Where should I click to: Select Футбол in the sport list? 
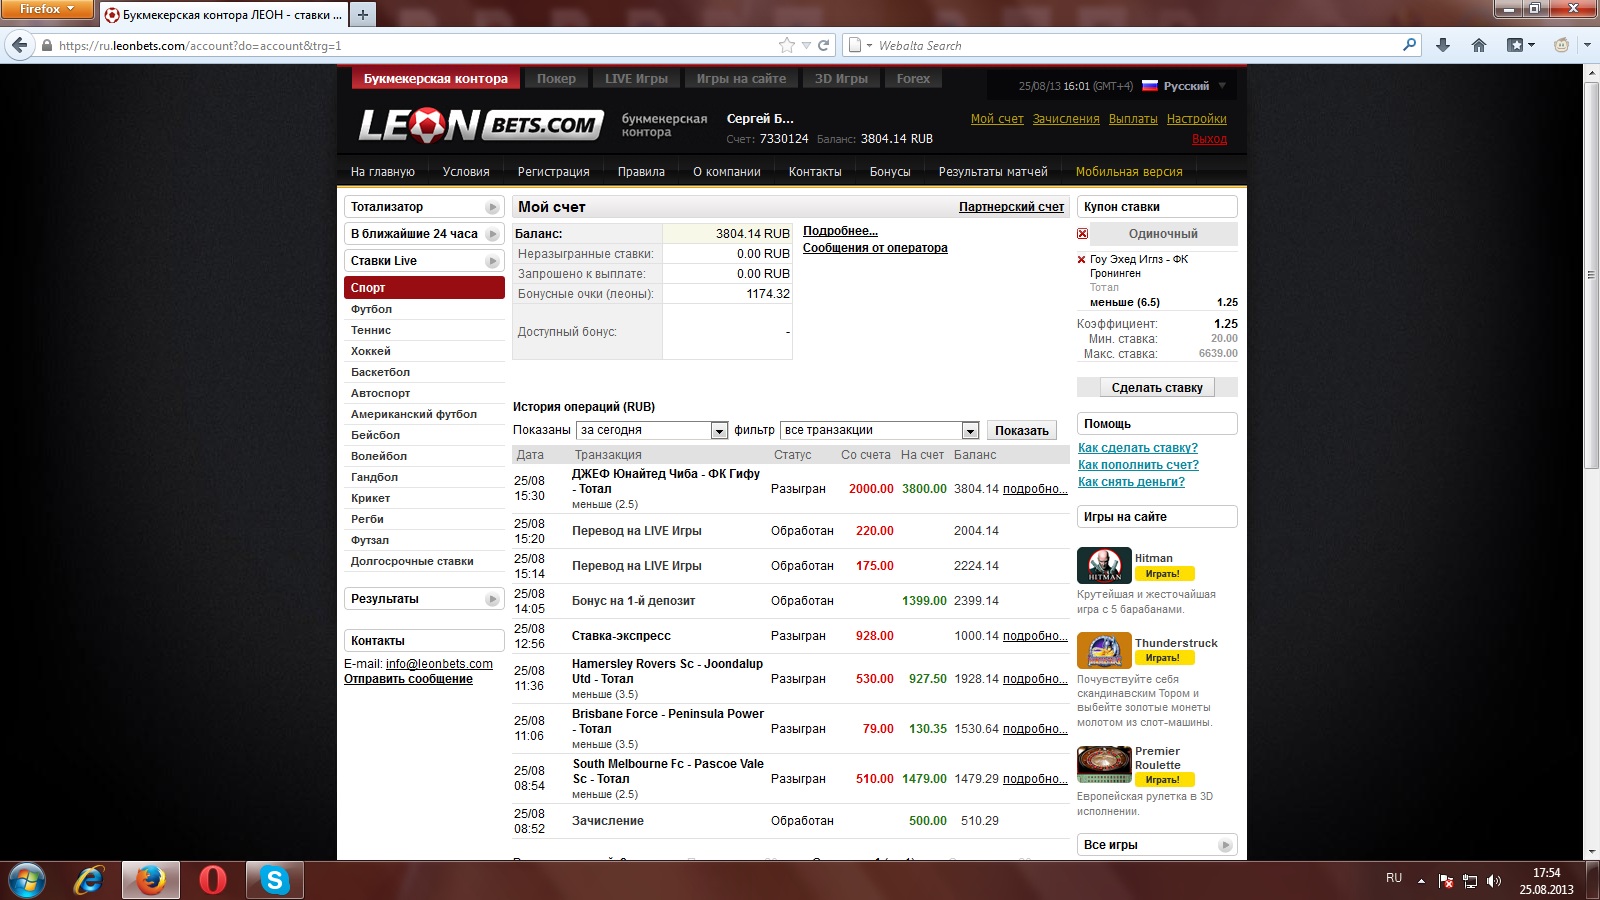pyautogui.click(x=371, y=309)
